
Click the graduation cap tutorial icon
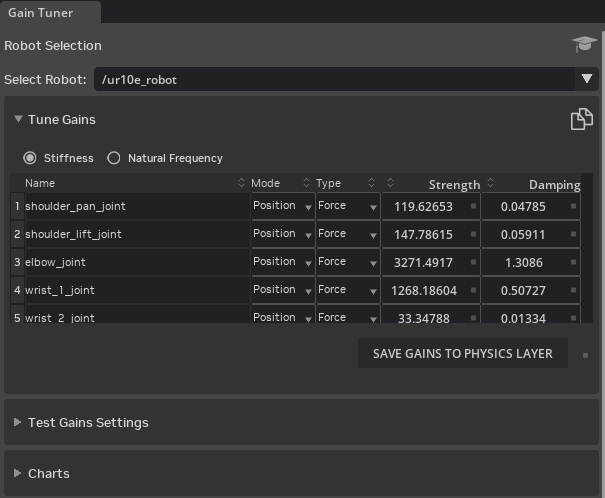tap(584, 44)
